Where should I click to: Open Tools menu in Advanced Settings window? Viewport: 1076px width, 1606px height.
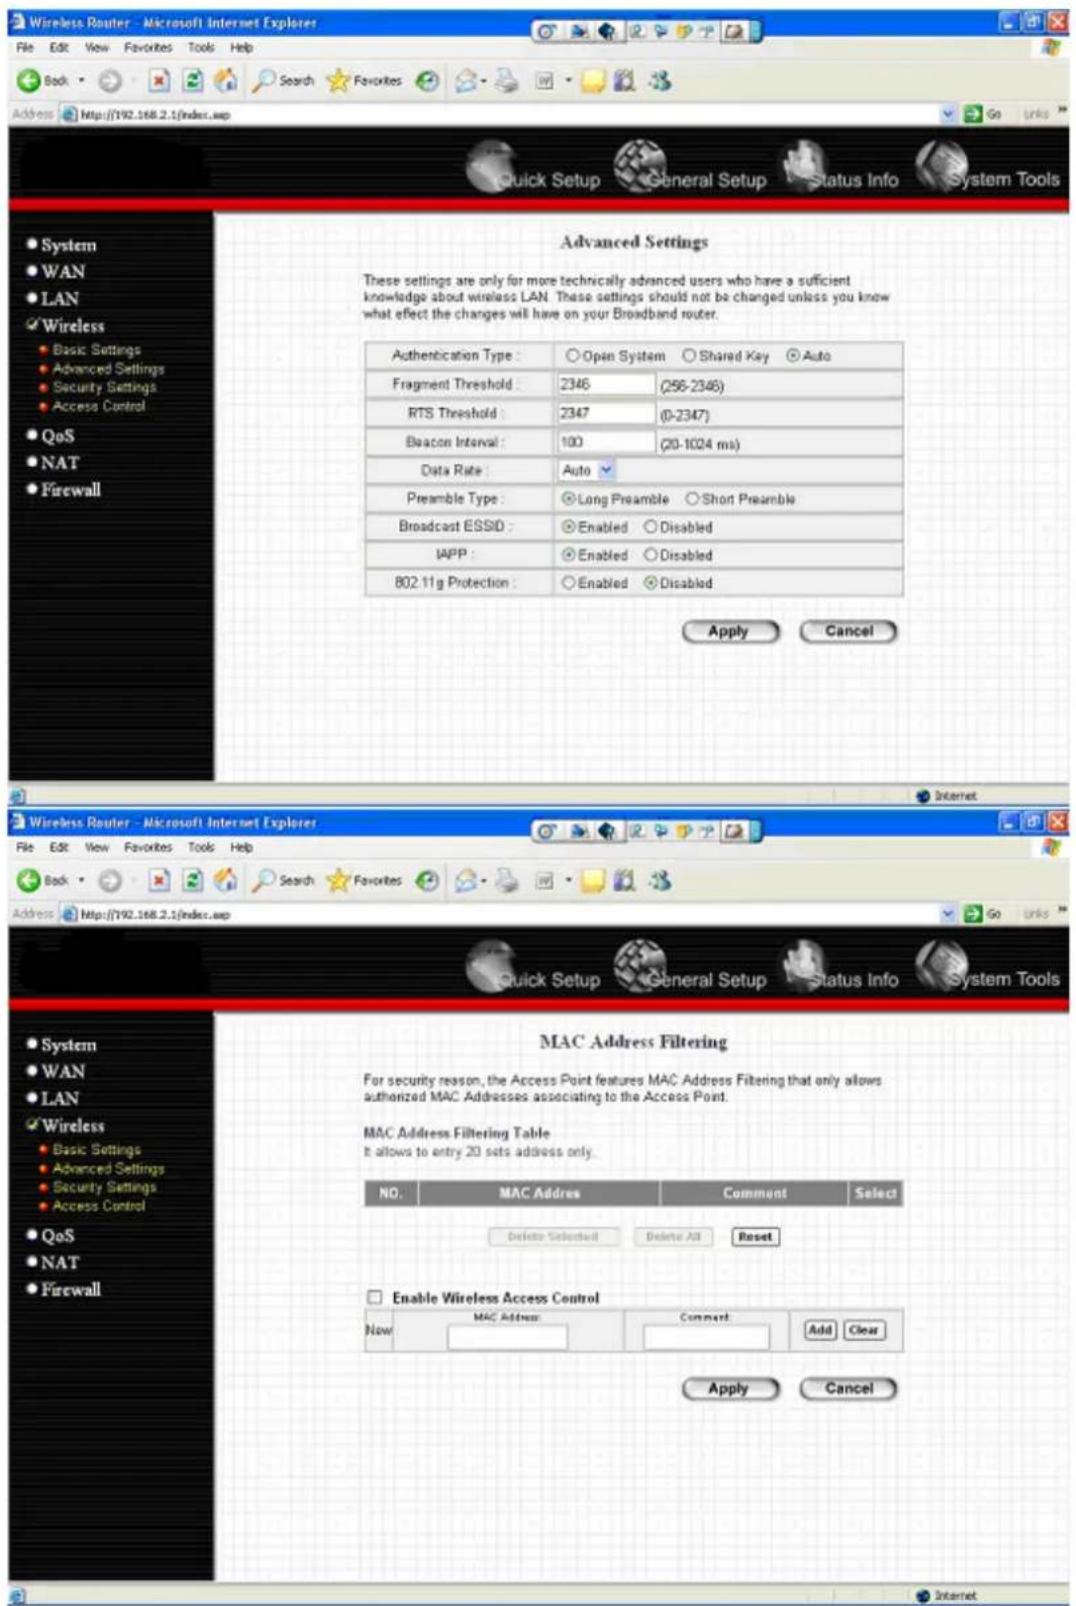[201, 47]
